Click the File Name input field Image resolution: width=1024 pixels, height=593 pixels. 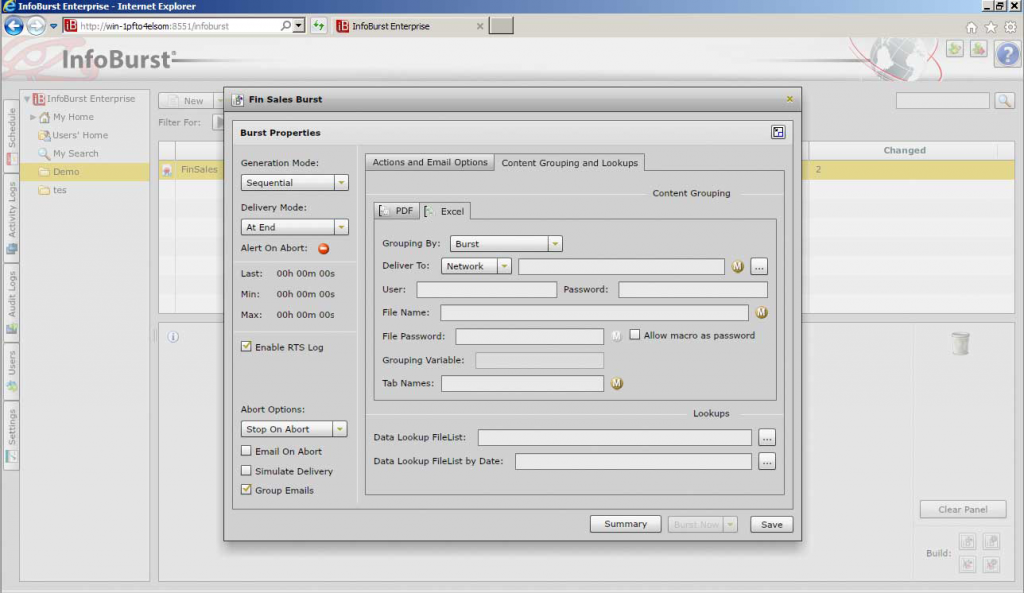594,313
